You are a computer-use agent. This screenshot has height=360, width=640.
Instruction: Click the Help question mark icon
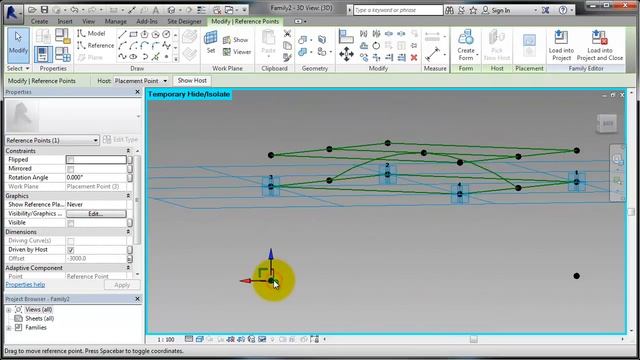coord(563,10)
